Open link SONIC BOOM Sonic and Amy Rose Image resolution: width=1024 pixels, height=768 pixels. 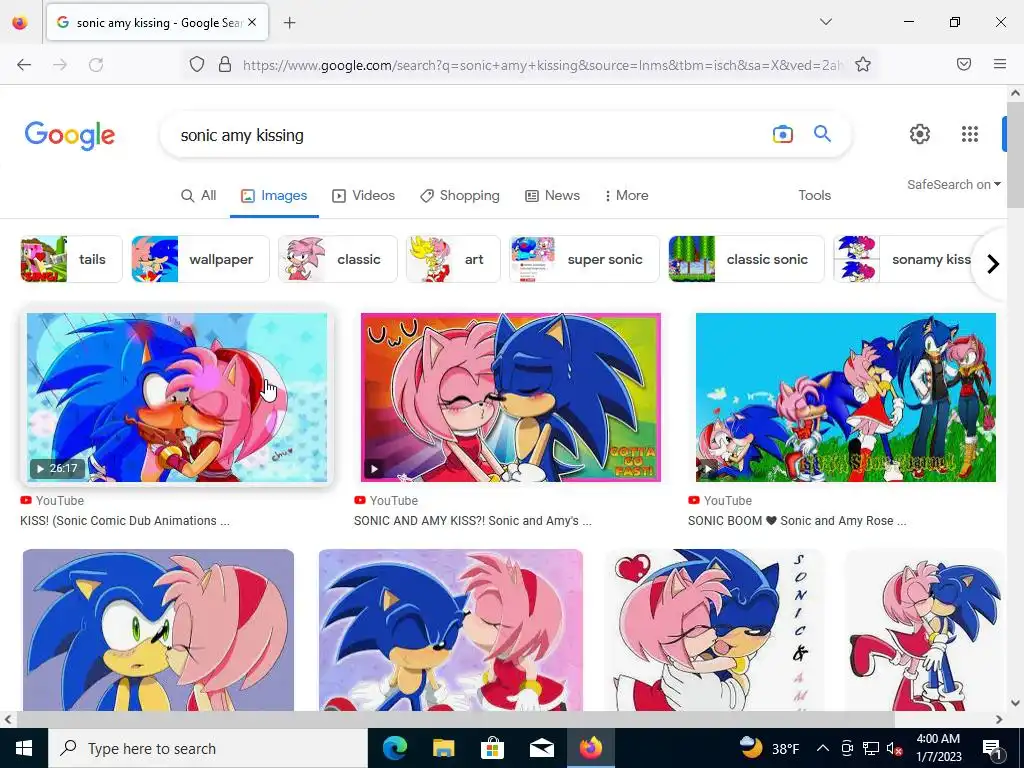click(x=797, y=520)
